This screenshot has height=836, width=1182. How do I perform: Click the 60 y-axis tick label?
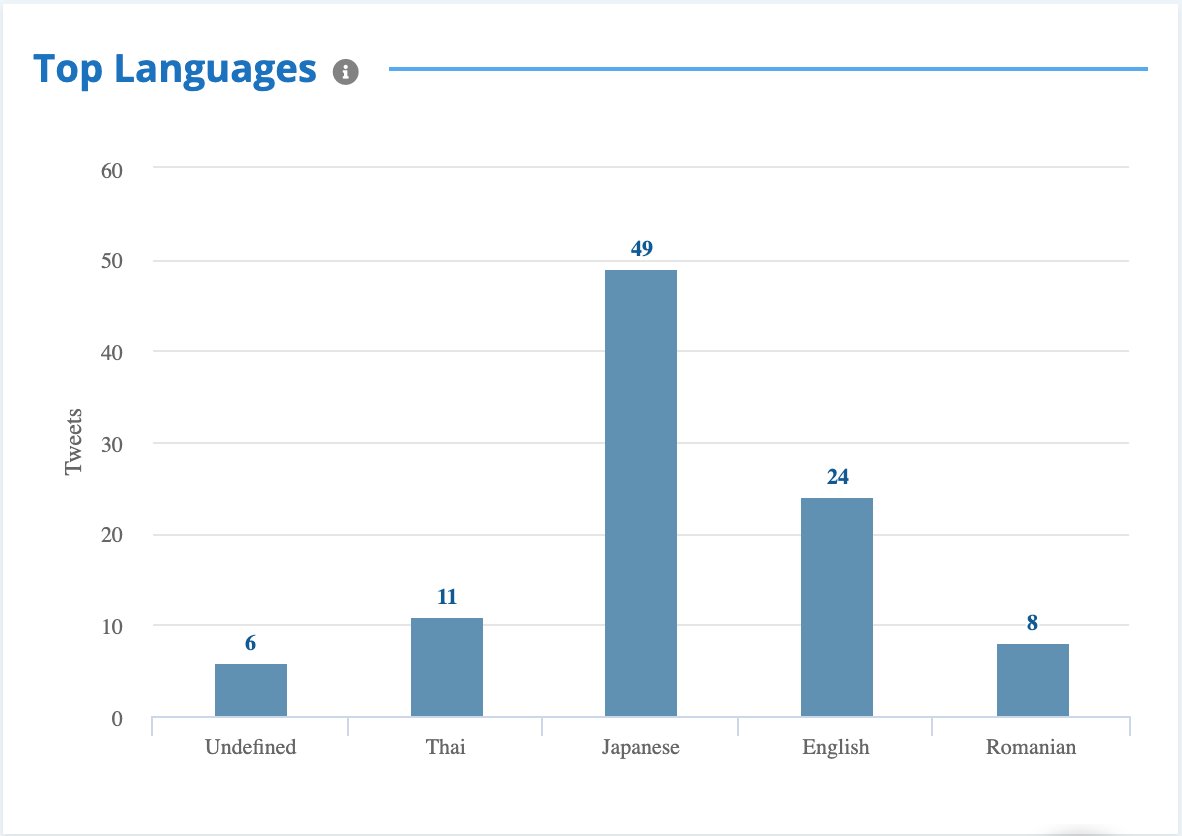(112, 171)
